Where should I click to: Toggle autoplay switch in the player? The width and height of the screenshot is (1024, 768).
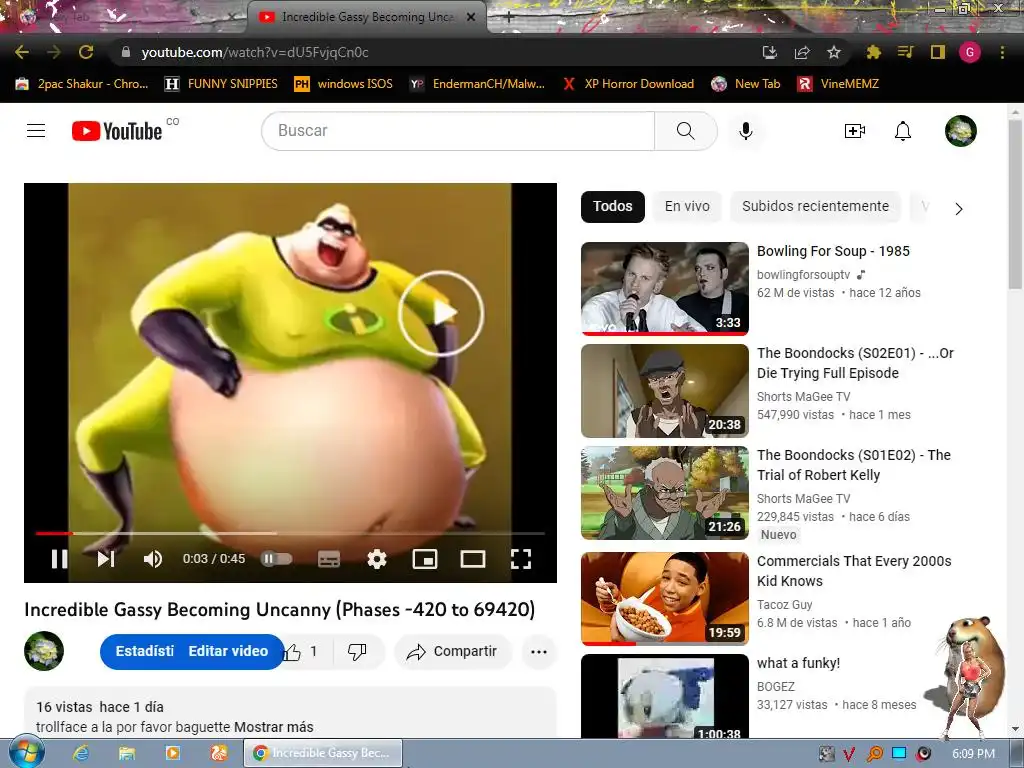[276, 559]
